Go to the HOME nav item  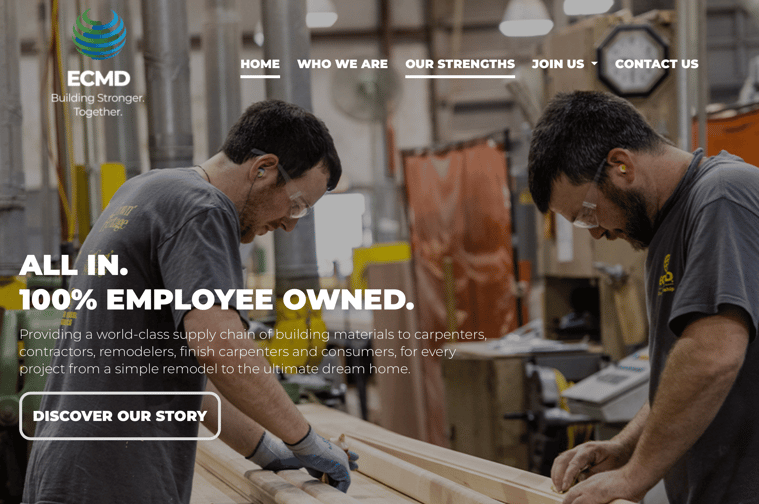pos(260,64)
